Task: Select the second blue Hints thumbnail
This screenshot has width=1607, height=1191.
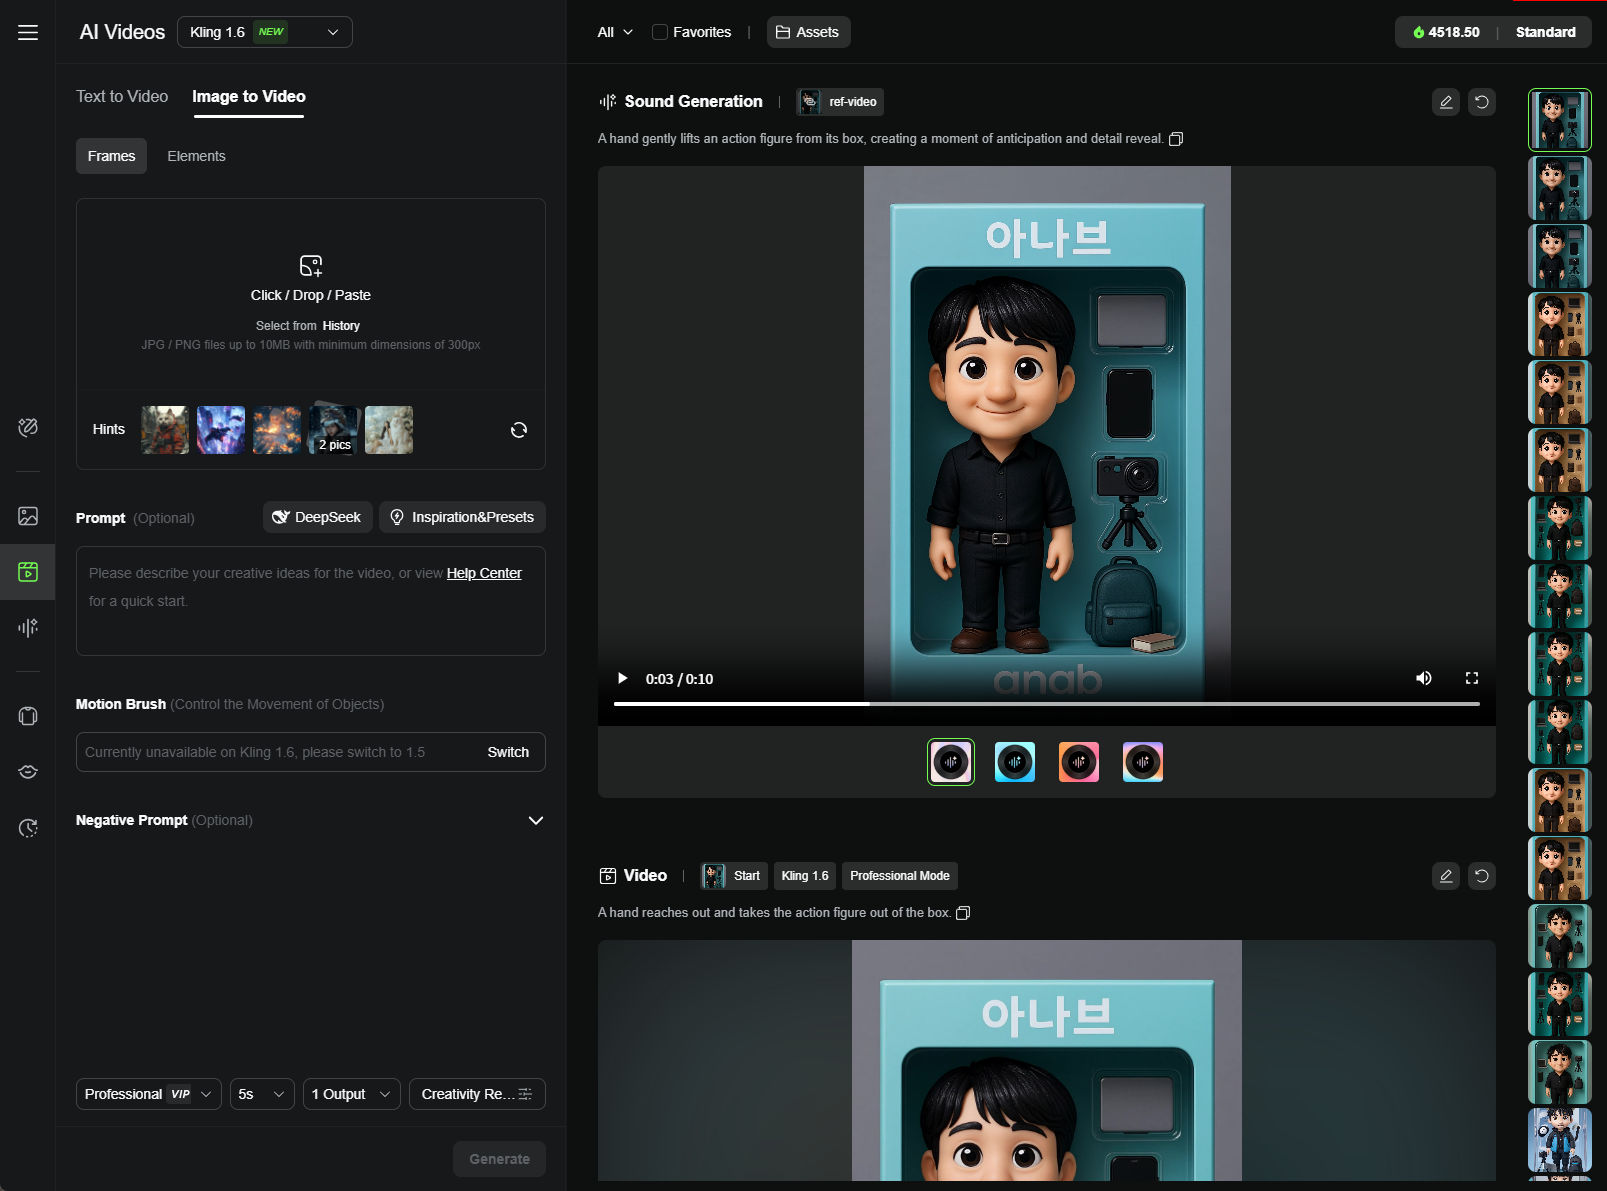Action: click(221, 430)
